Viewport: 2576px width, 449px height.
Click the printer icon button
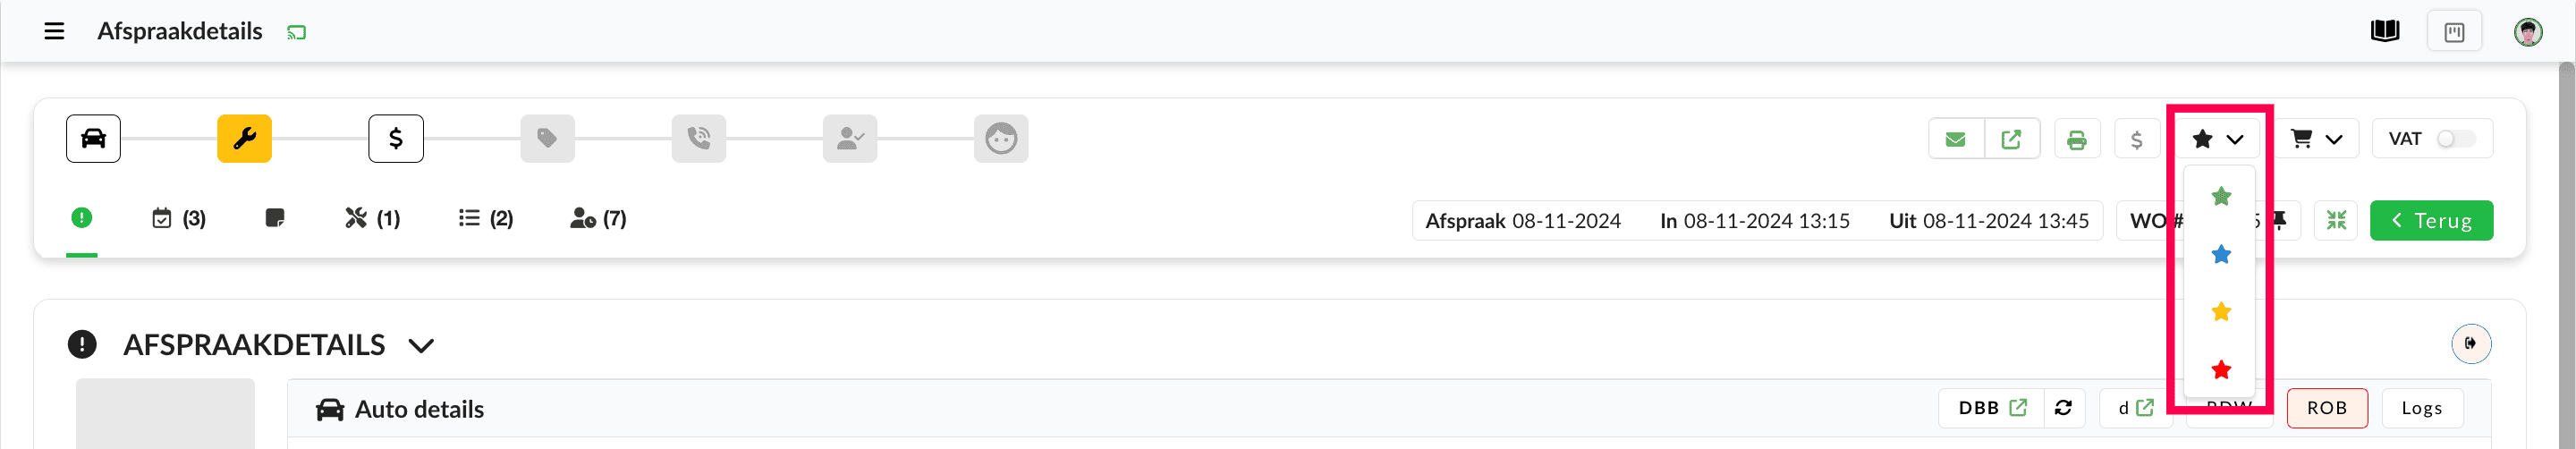click(2076, 139)
